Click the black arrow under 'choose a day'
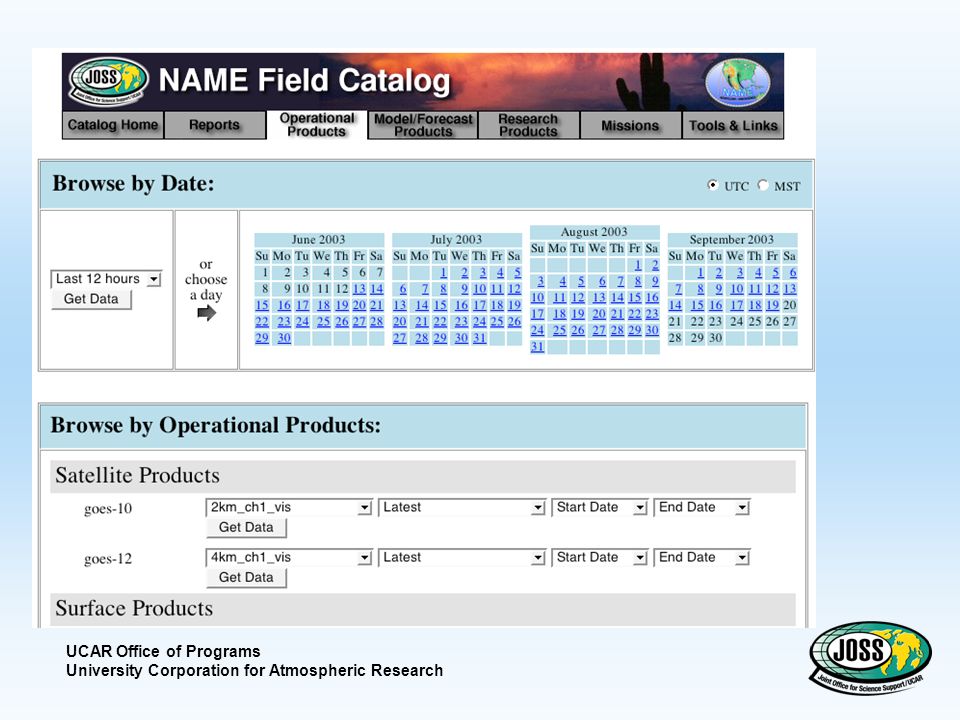Screen dimensions: 960x720 pos(207,313)
